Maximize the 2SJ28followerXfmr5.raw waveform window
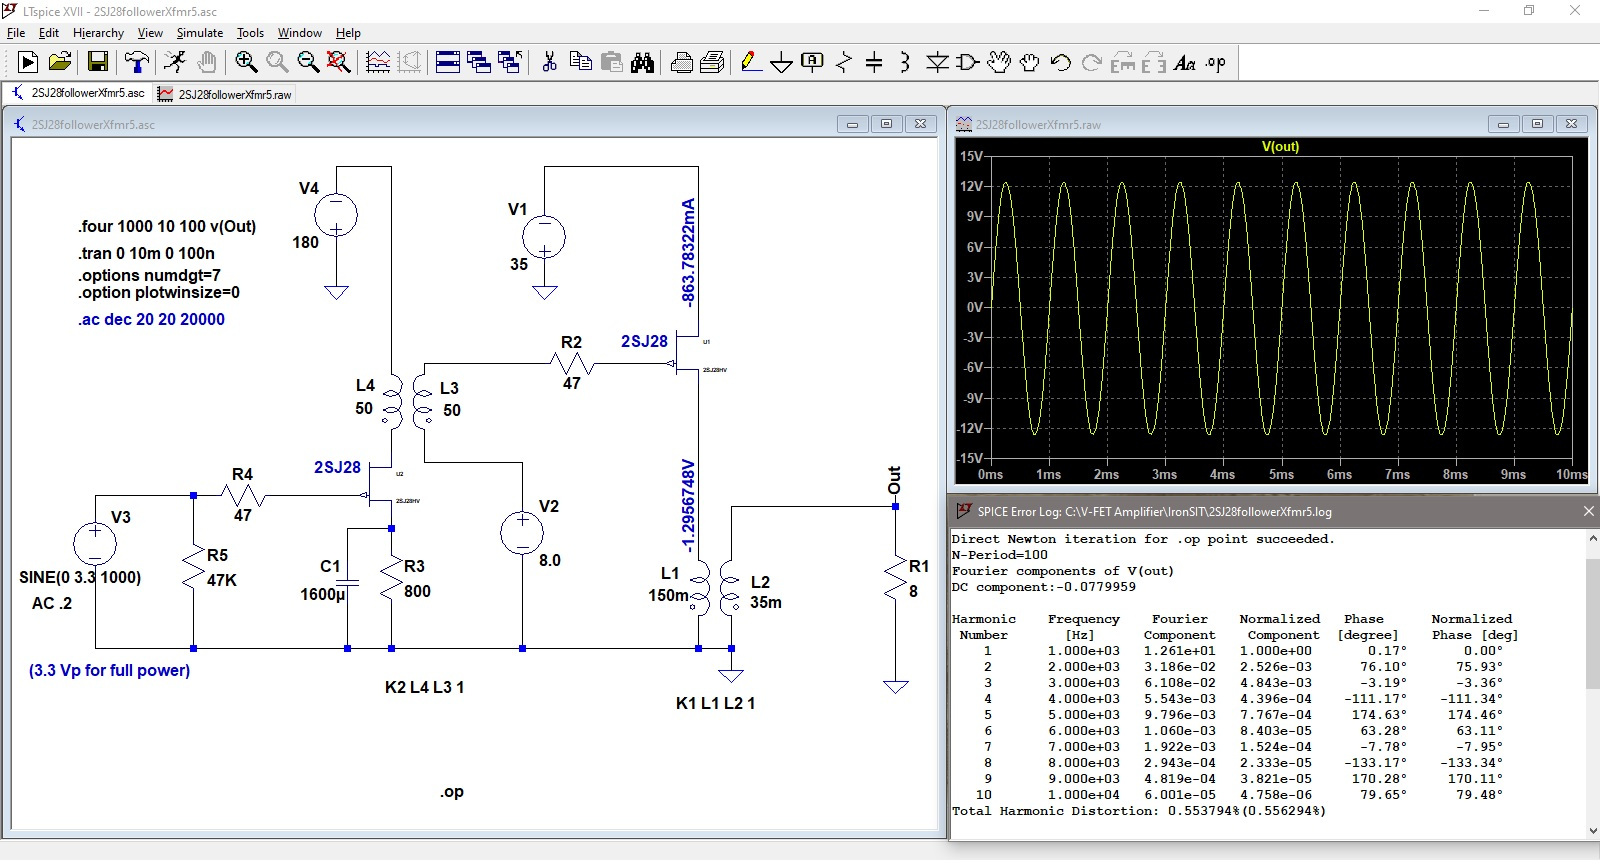This screenshot has height=864, width=1600. tap(1537, 124)
